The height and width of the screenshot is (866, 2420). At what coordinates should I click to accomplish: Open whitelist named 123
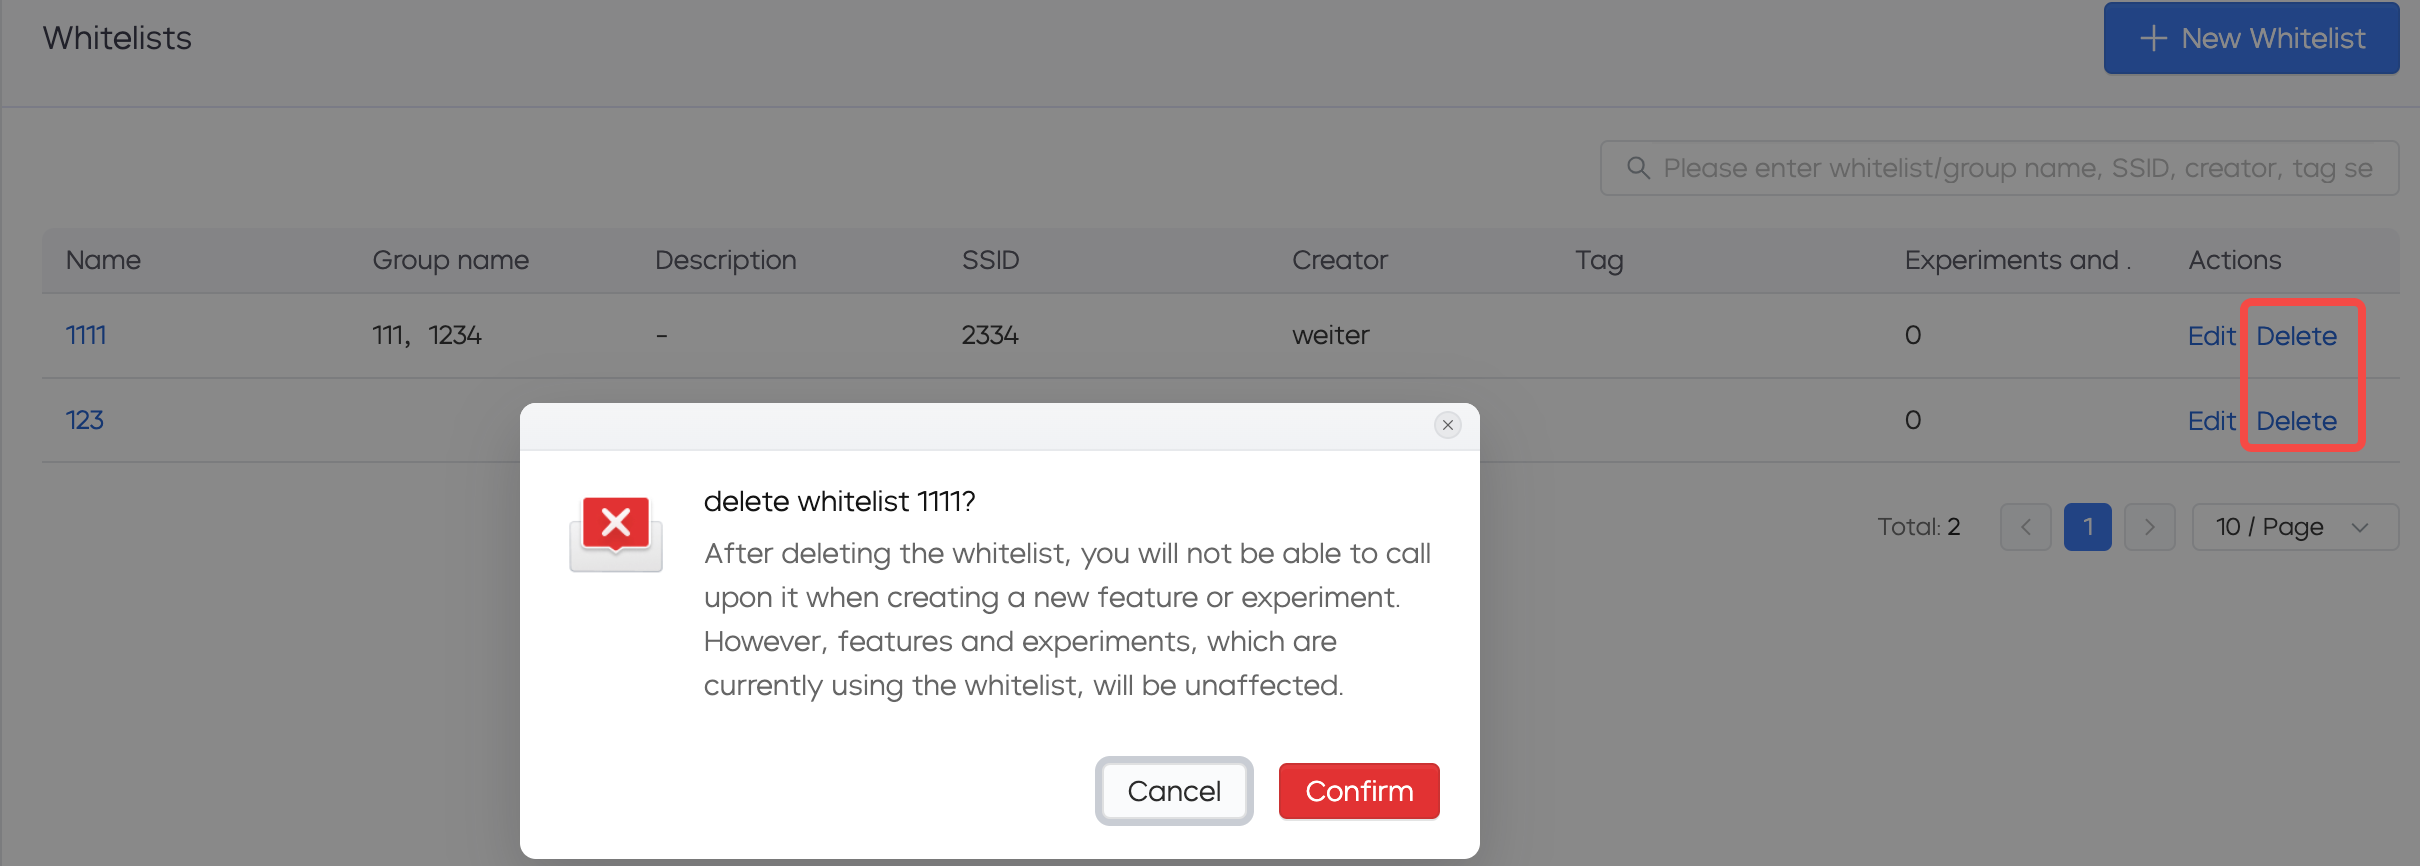coord(85,420)
